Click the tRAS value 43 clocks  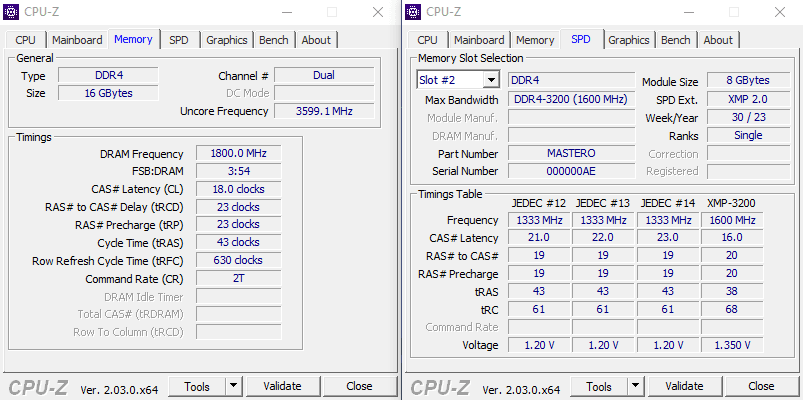click(239, 242)
